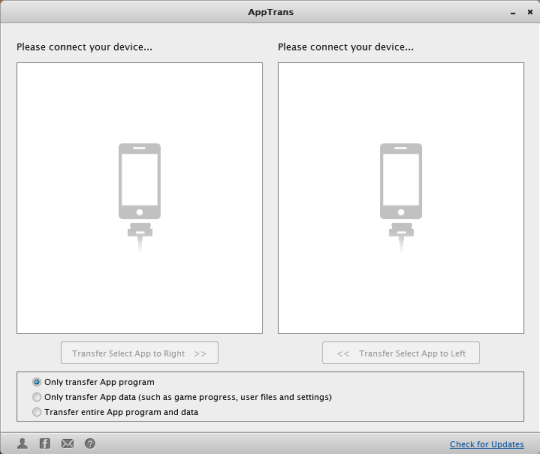Open the Facebook page icon

click(x=45, y=443)
